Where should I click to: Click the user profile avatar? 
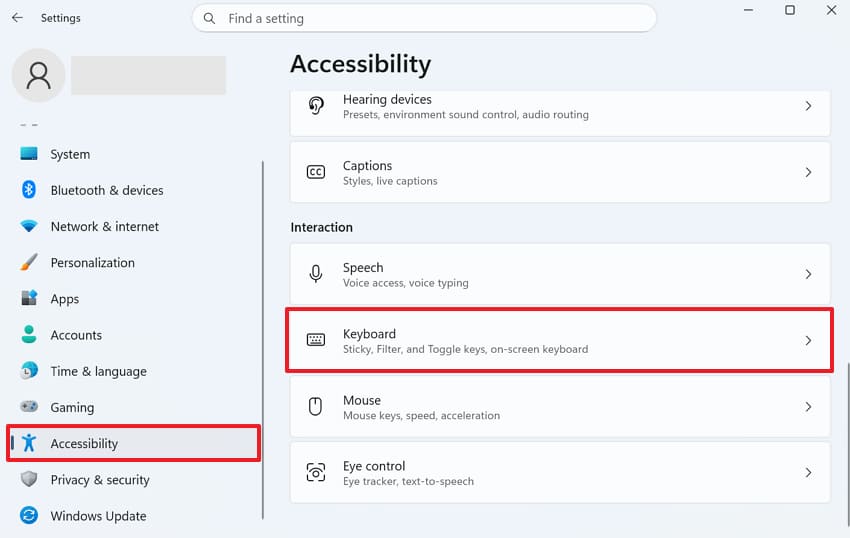tap(38, 75)
